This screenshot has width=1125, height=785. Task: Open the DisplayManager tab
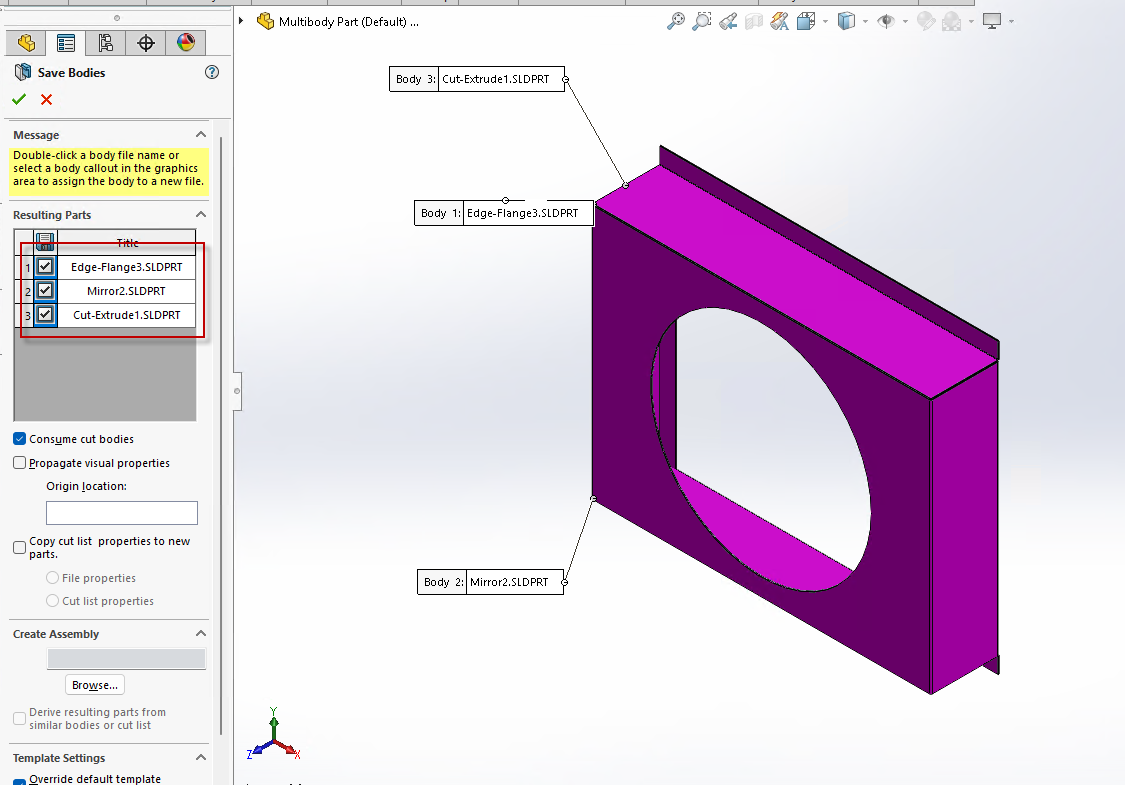pyautogui.click(x=186, y=43)
